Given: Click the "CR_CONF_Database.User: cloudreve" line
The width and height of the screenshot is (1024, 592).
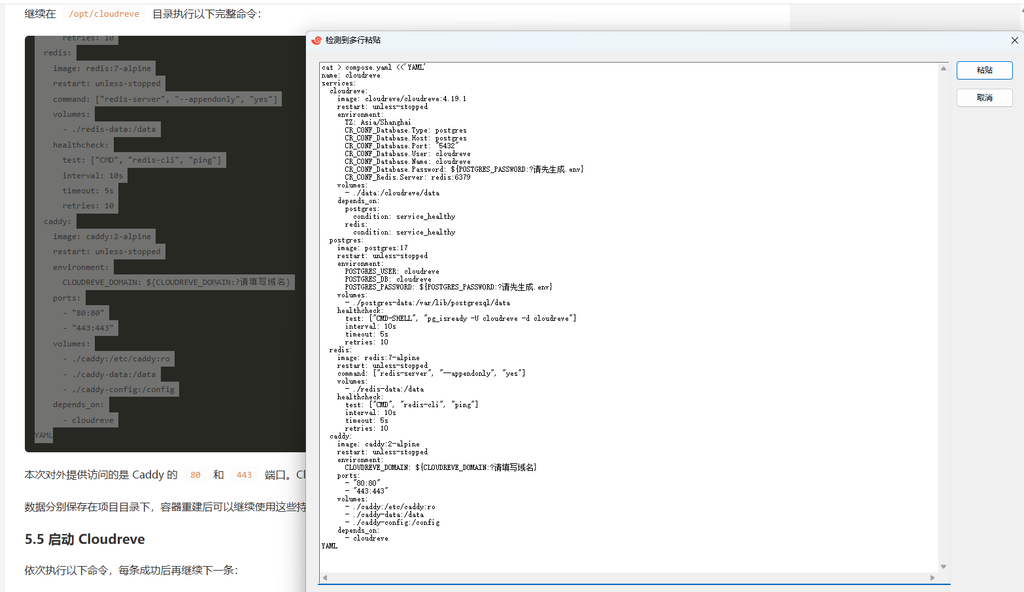Looking at the screenshot, I should click(408, 154).
